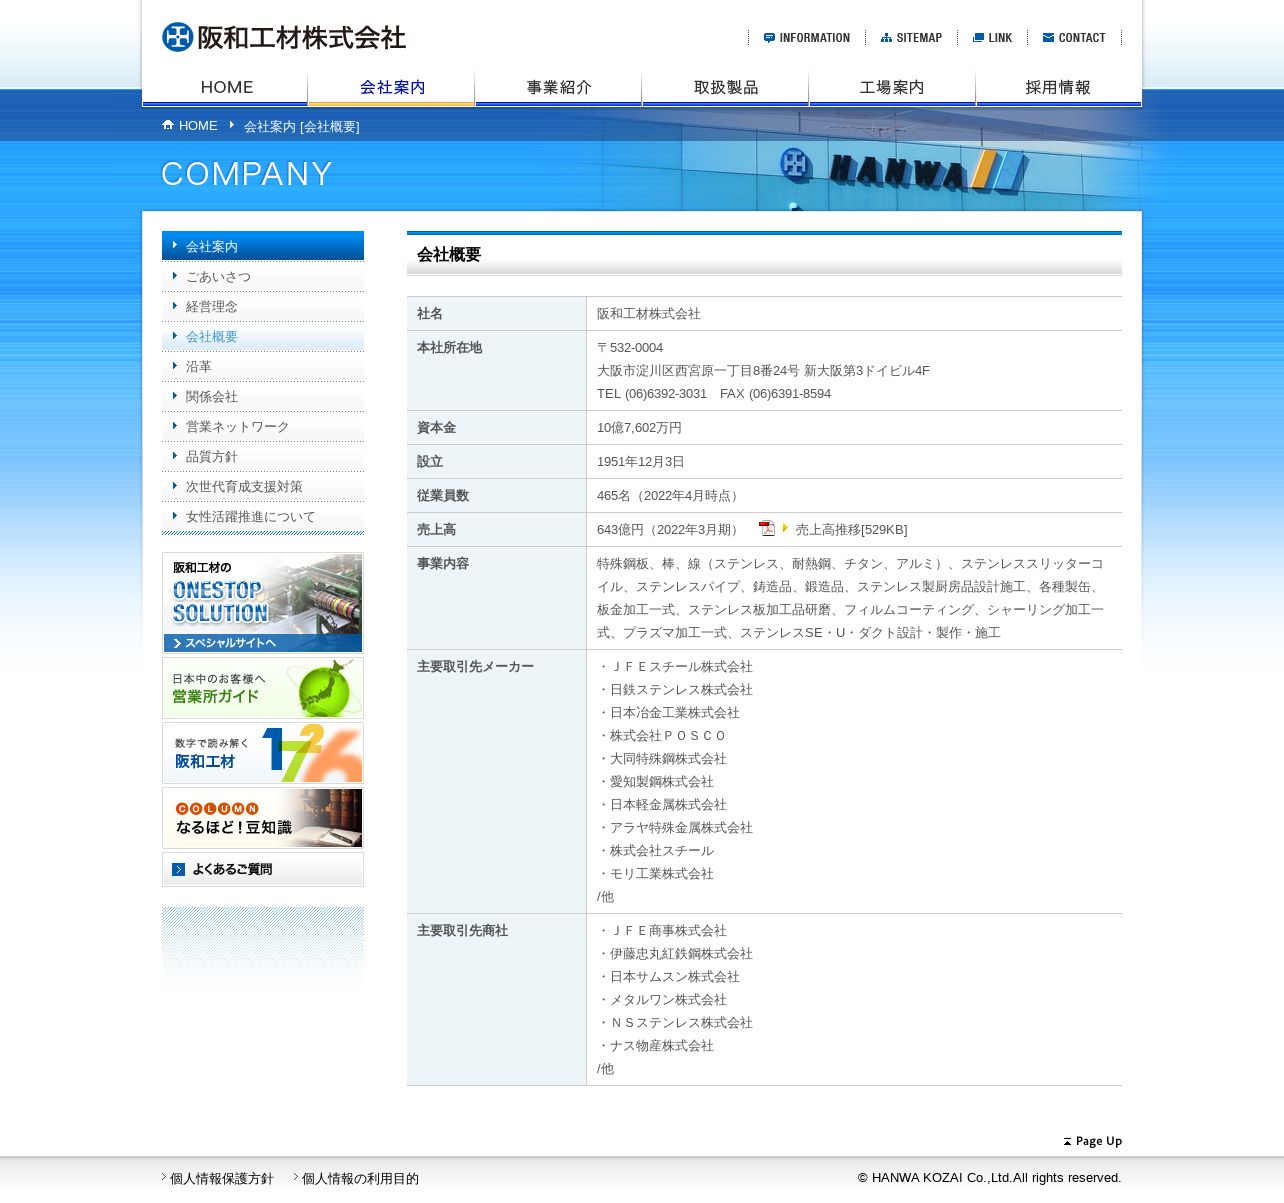Open 品質方針 in sidebar menu
Image resolution: width=1284 pixels, height=1203 pixels.
point(263,457)
